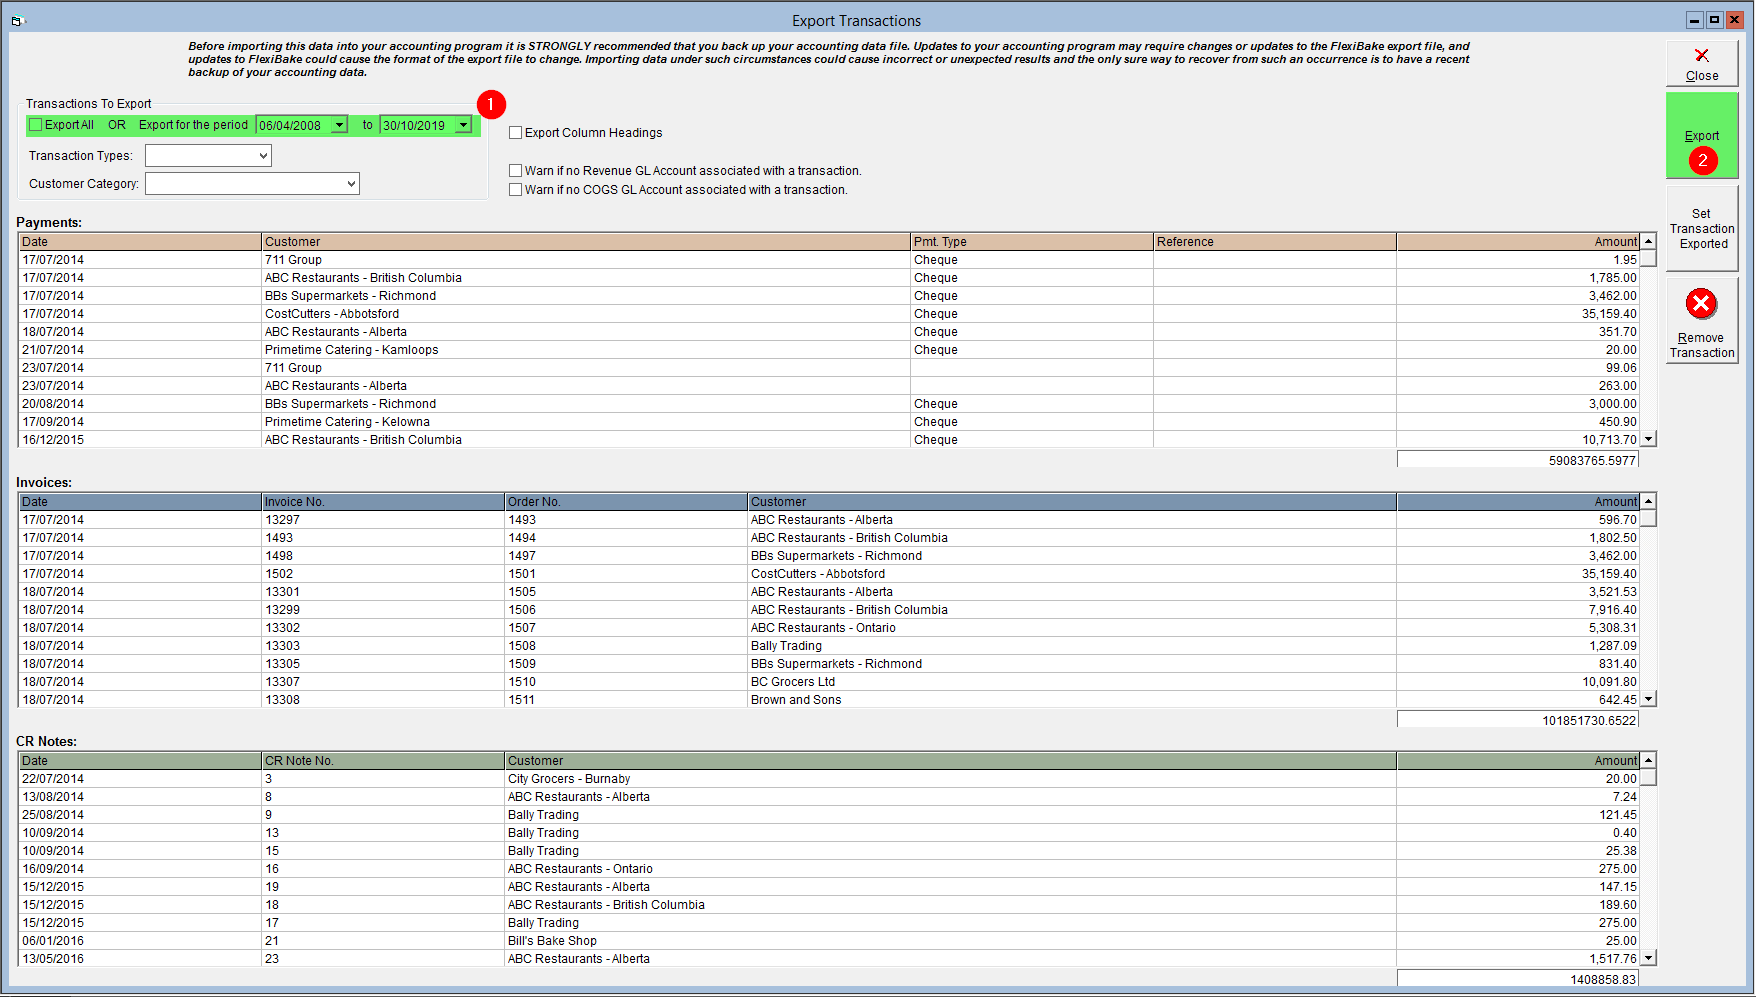1756x997 pixels.
Task: Expand the Customer Category combo box
Action: [x=351, y=184]
